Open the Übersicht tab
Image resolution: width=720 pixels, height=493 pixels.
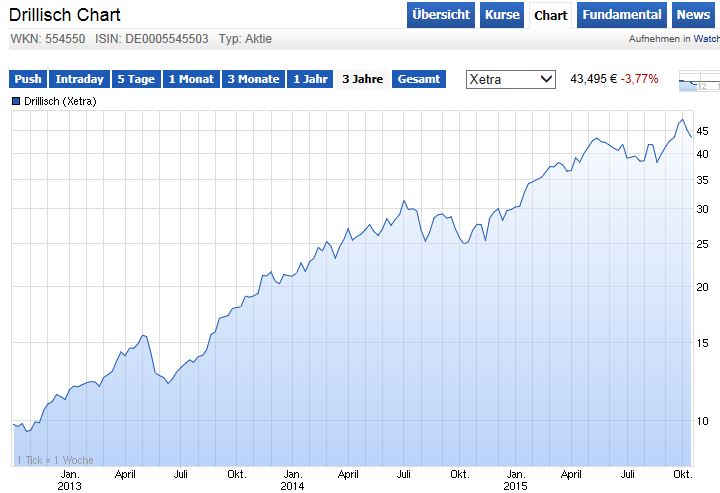tap(441, 15)
